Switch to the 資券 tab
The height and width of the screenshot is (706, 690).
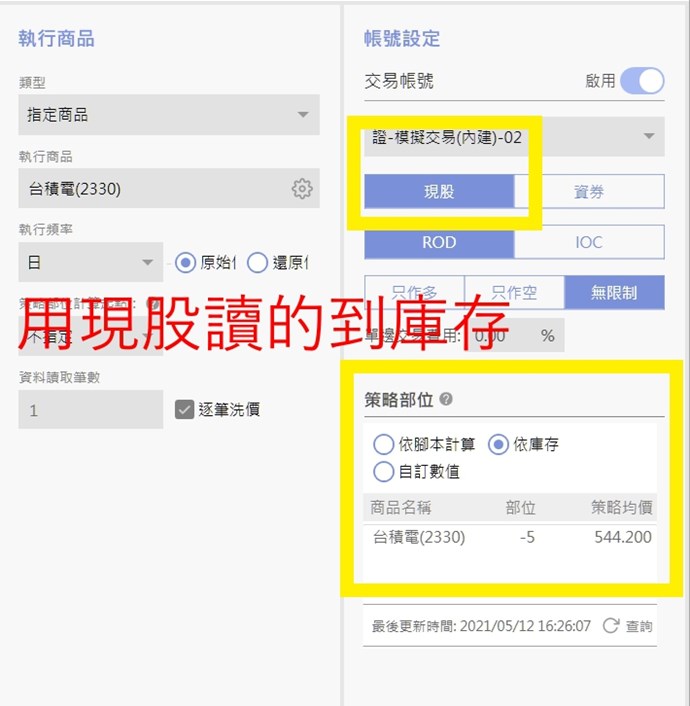coord(589,191)
